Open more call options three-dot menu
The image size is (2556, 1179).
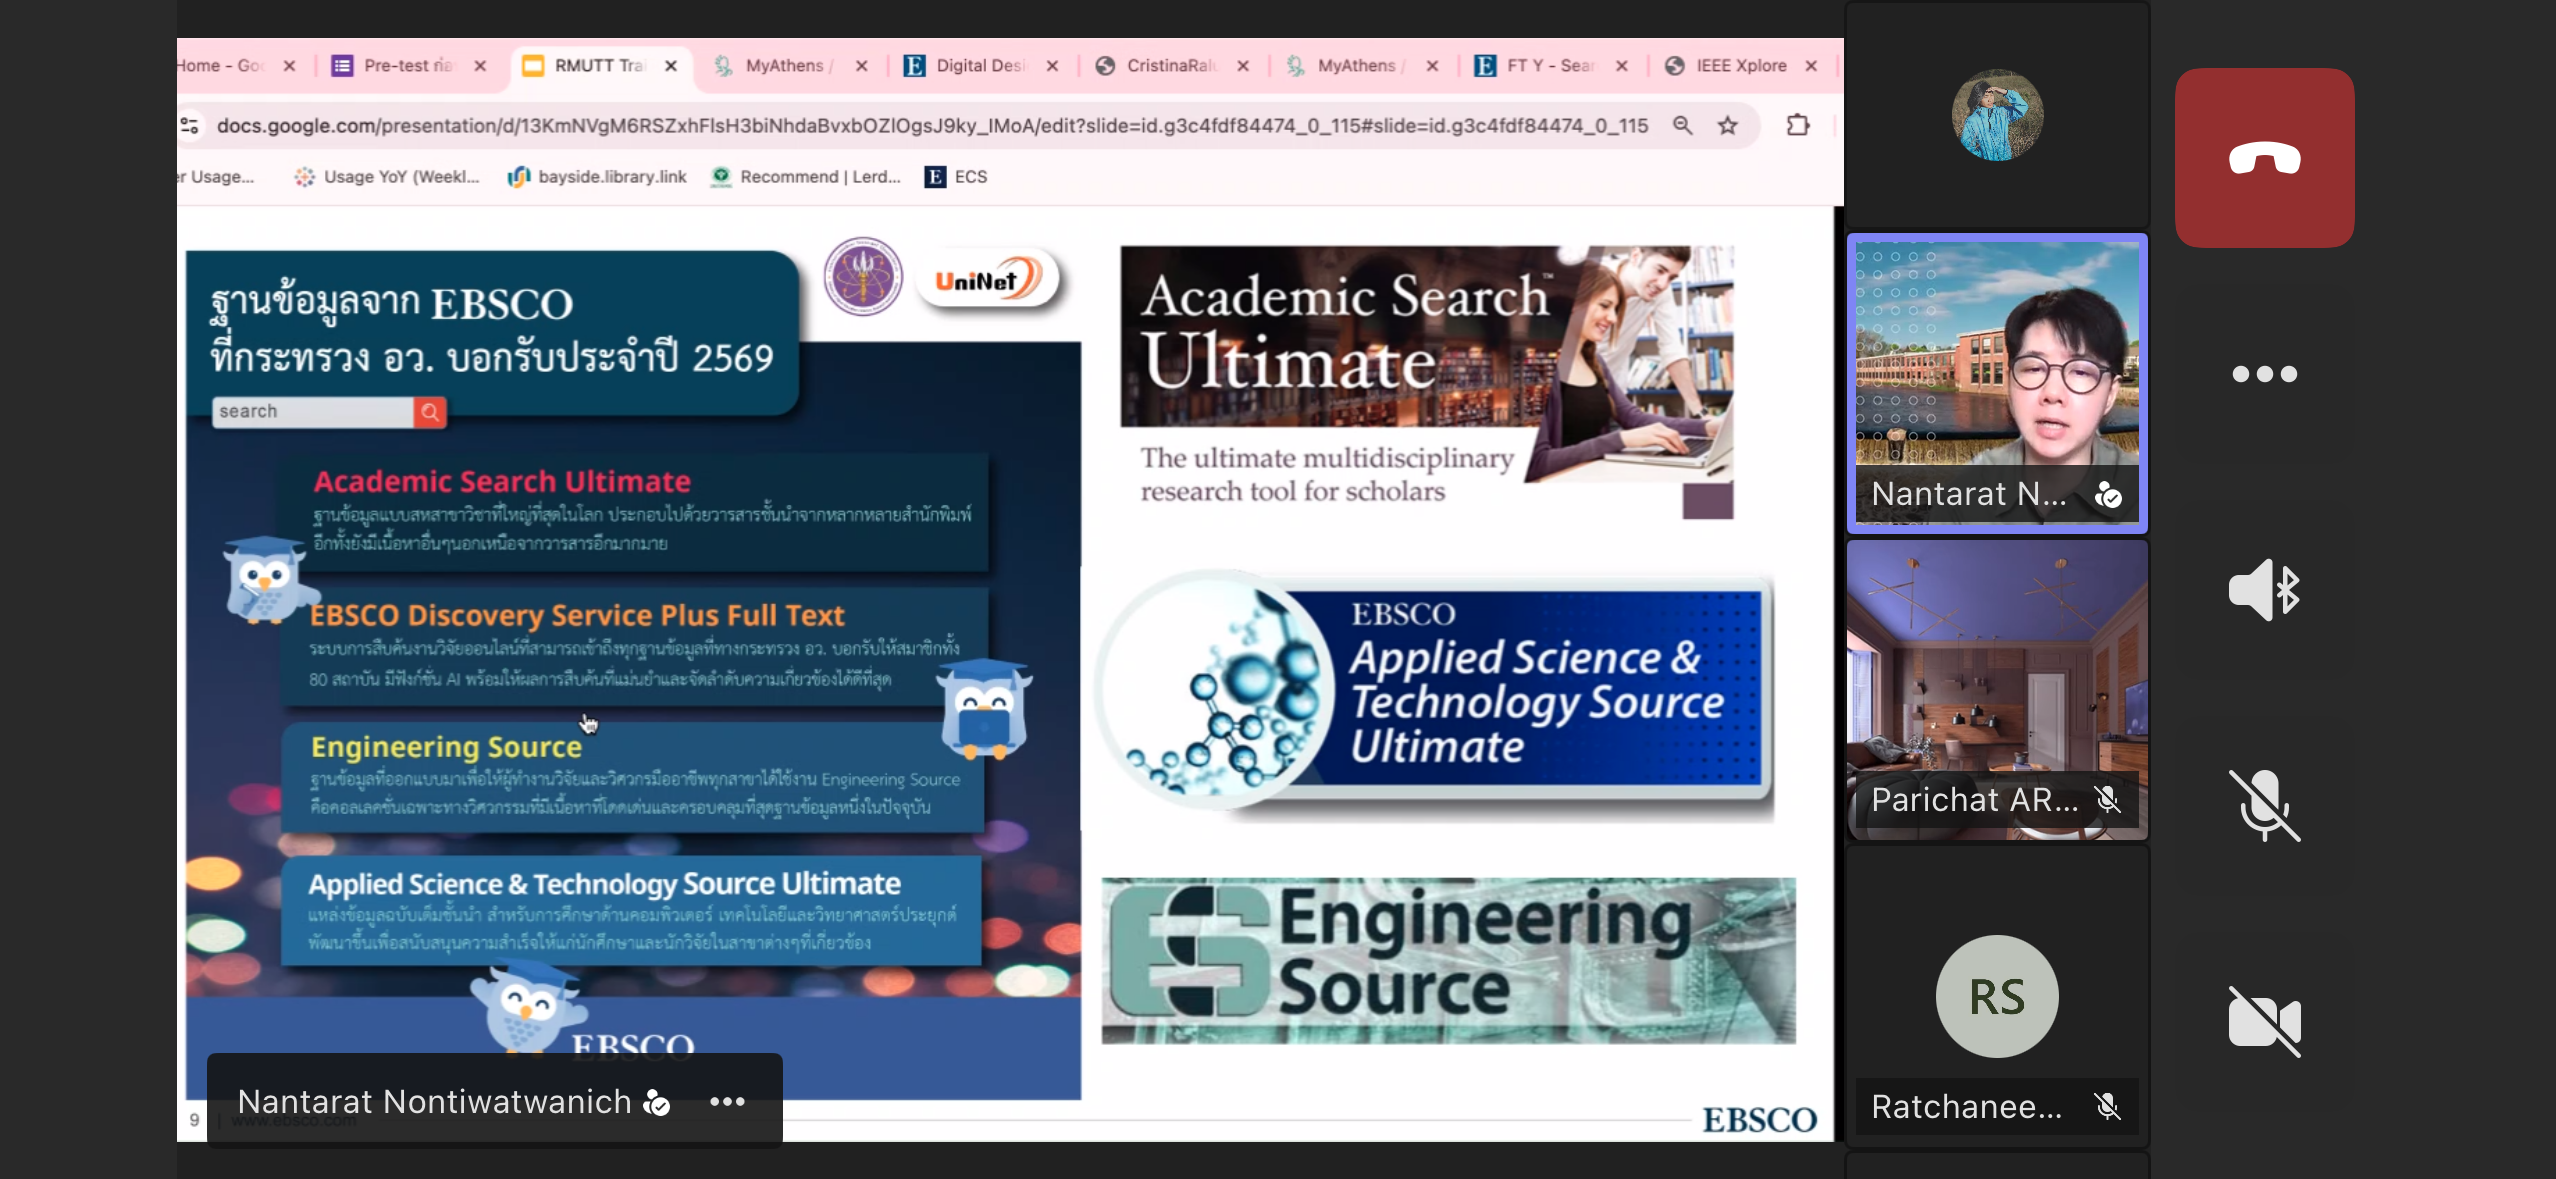coord(2264,374)
